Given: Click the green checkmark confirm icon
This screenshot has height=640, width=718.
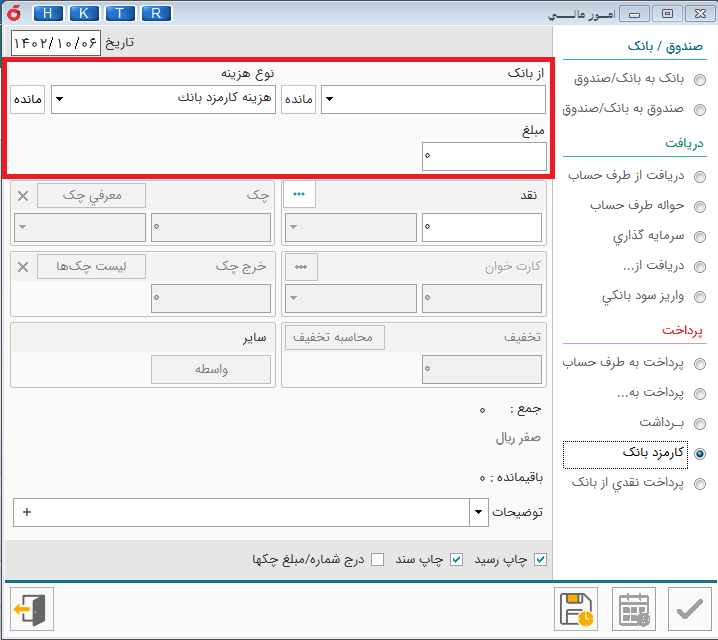Looking at the screenshot, I should [x=688, y=608].
